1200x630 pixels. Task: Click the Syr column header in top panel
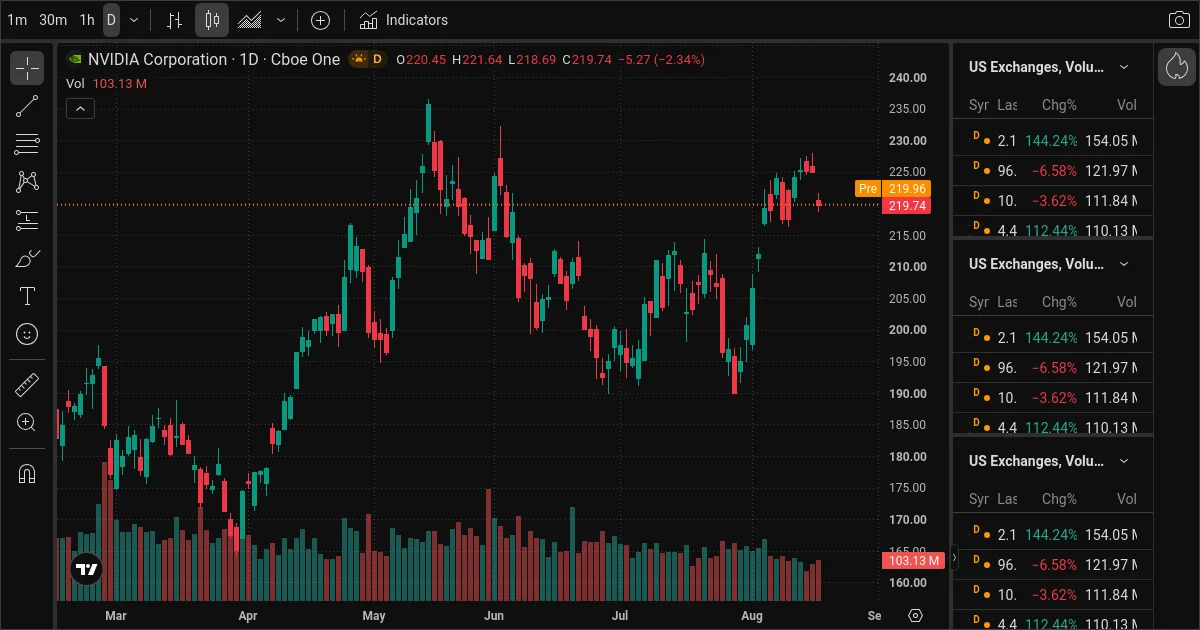pyautogui.click(x=979, y=105)
